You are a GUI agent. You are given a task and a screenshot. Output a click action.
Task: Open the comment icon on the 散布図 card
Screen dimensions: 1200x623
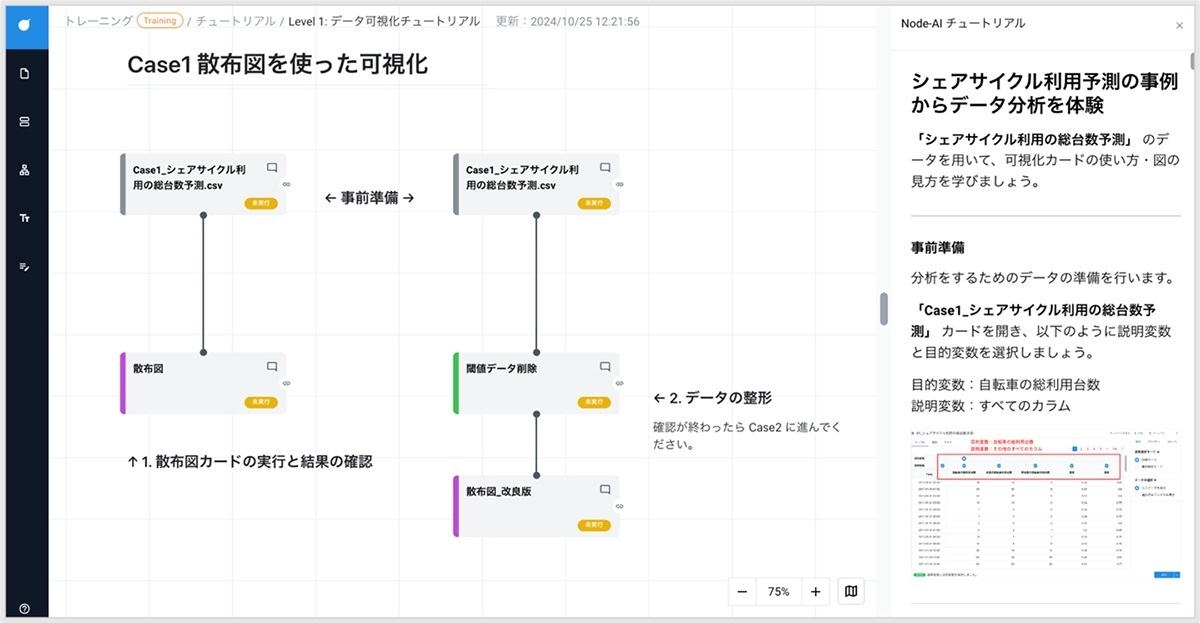point(271,367)
